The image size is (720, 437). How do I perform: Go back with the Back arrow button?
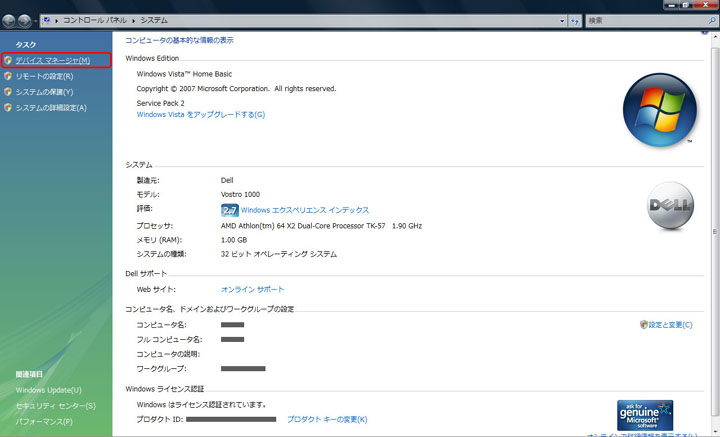point(9,21)
